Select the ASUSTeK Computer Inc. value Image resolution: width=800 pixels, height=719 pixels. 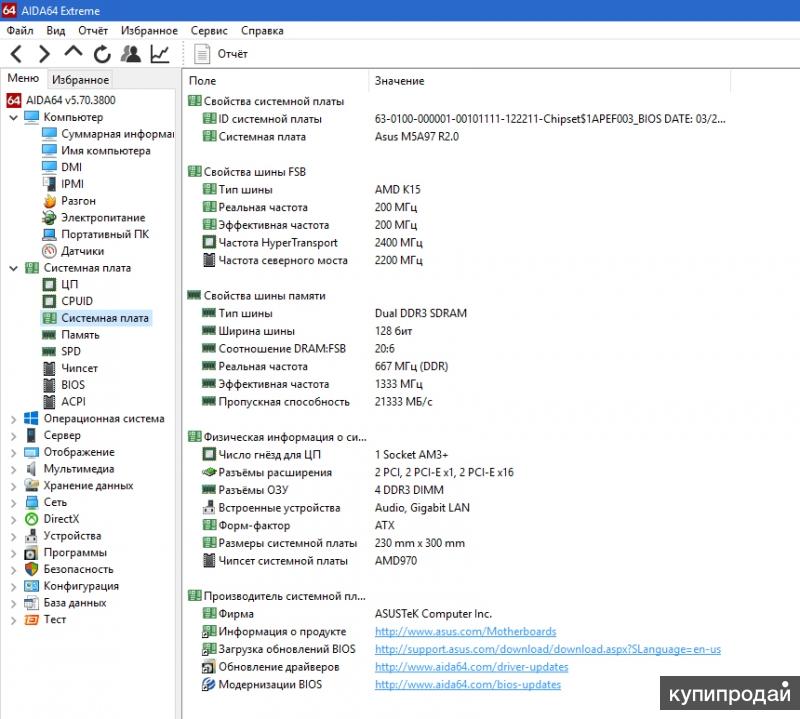[x=433, y=614]
